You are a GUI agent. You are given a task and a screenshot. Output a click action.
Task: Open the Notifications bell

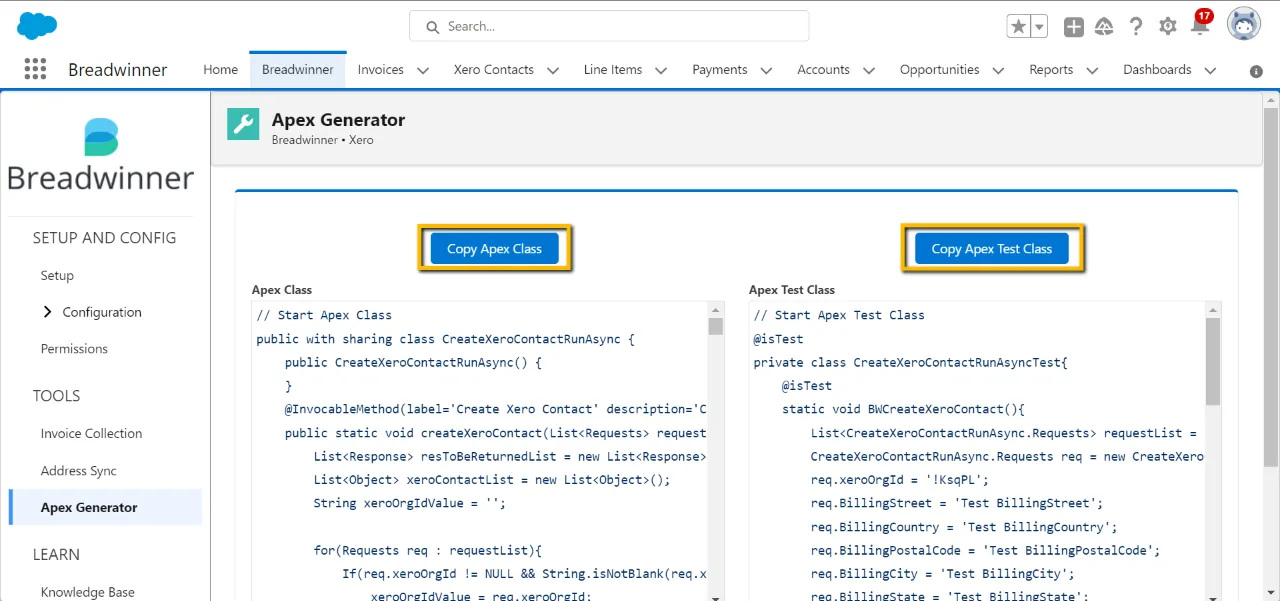1200,26
